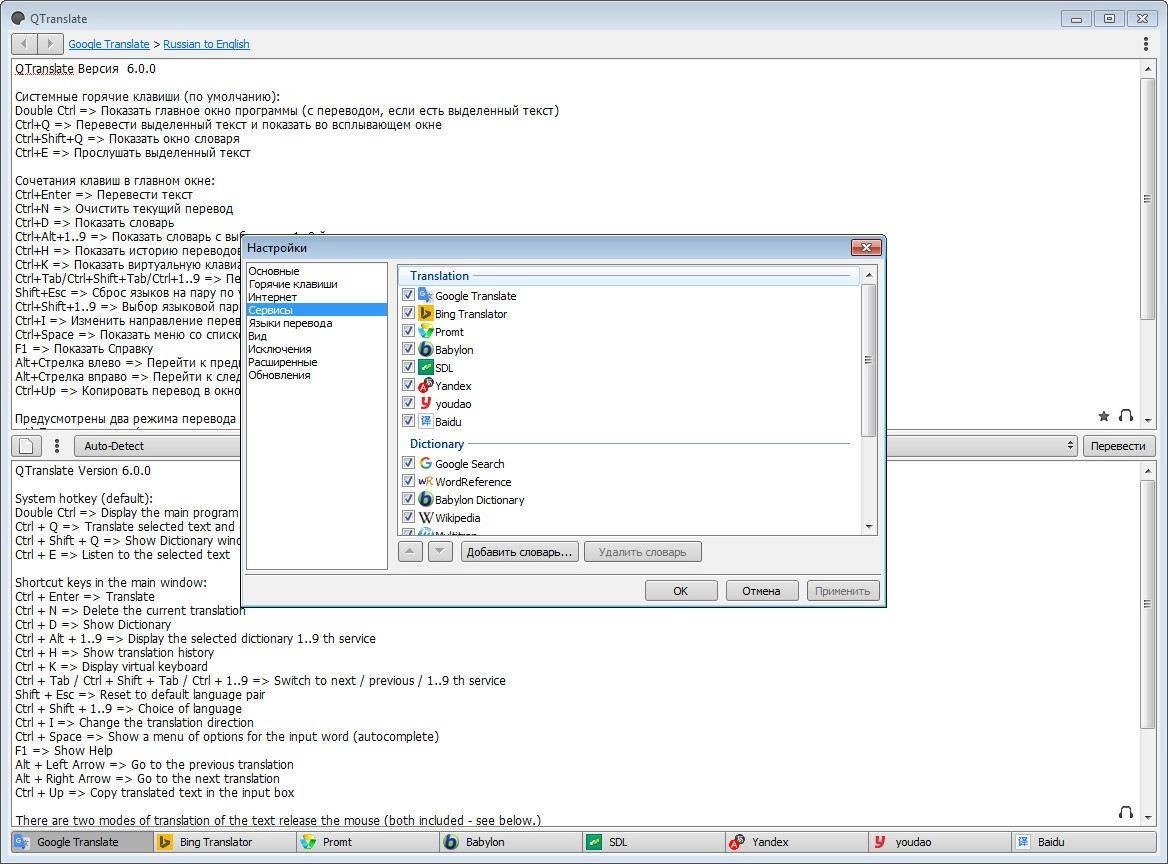Open the Russian to English link

(206, 44)
